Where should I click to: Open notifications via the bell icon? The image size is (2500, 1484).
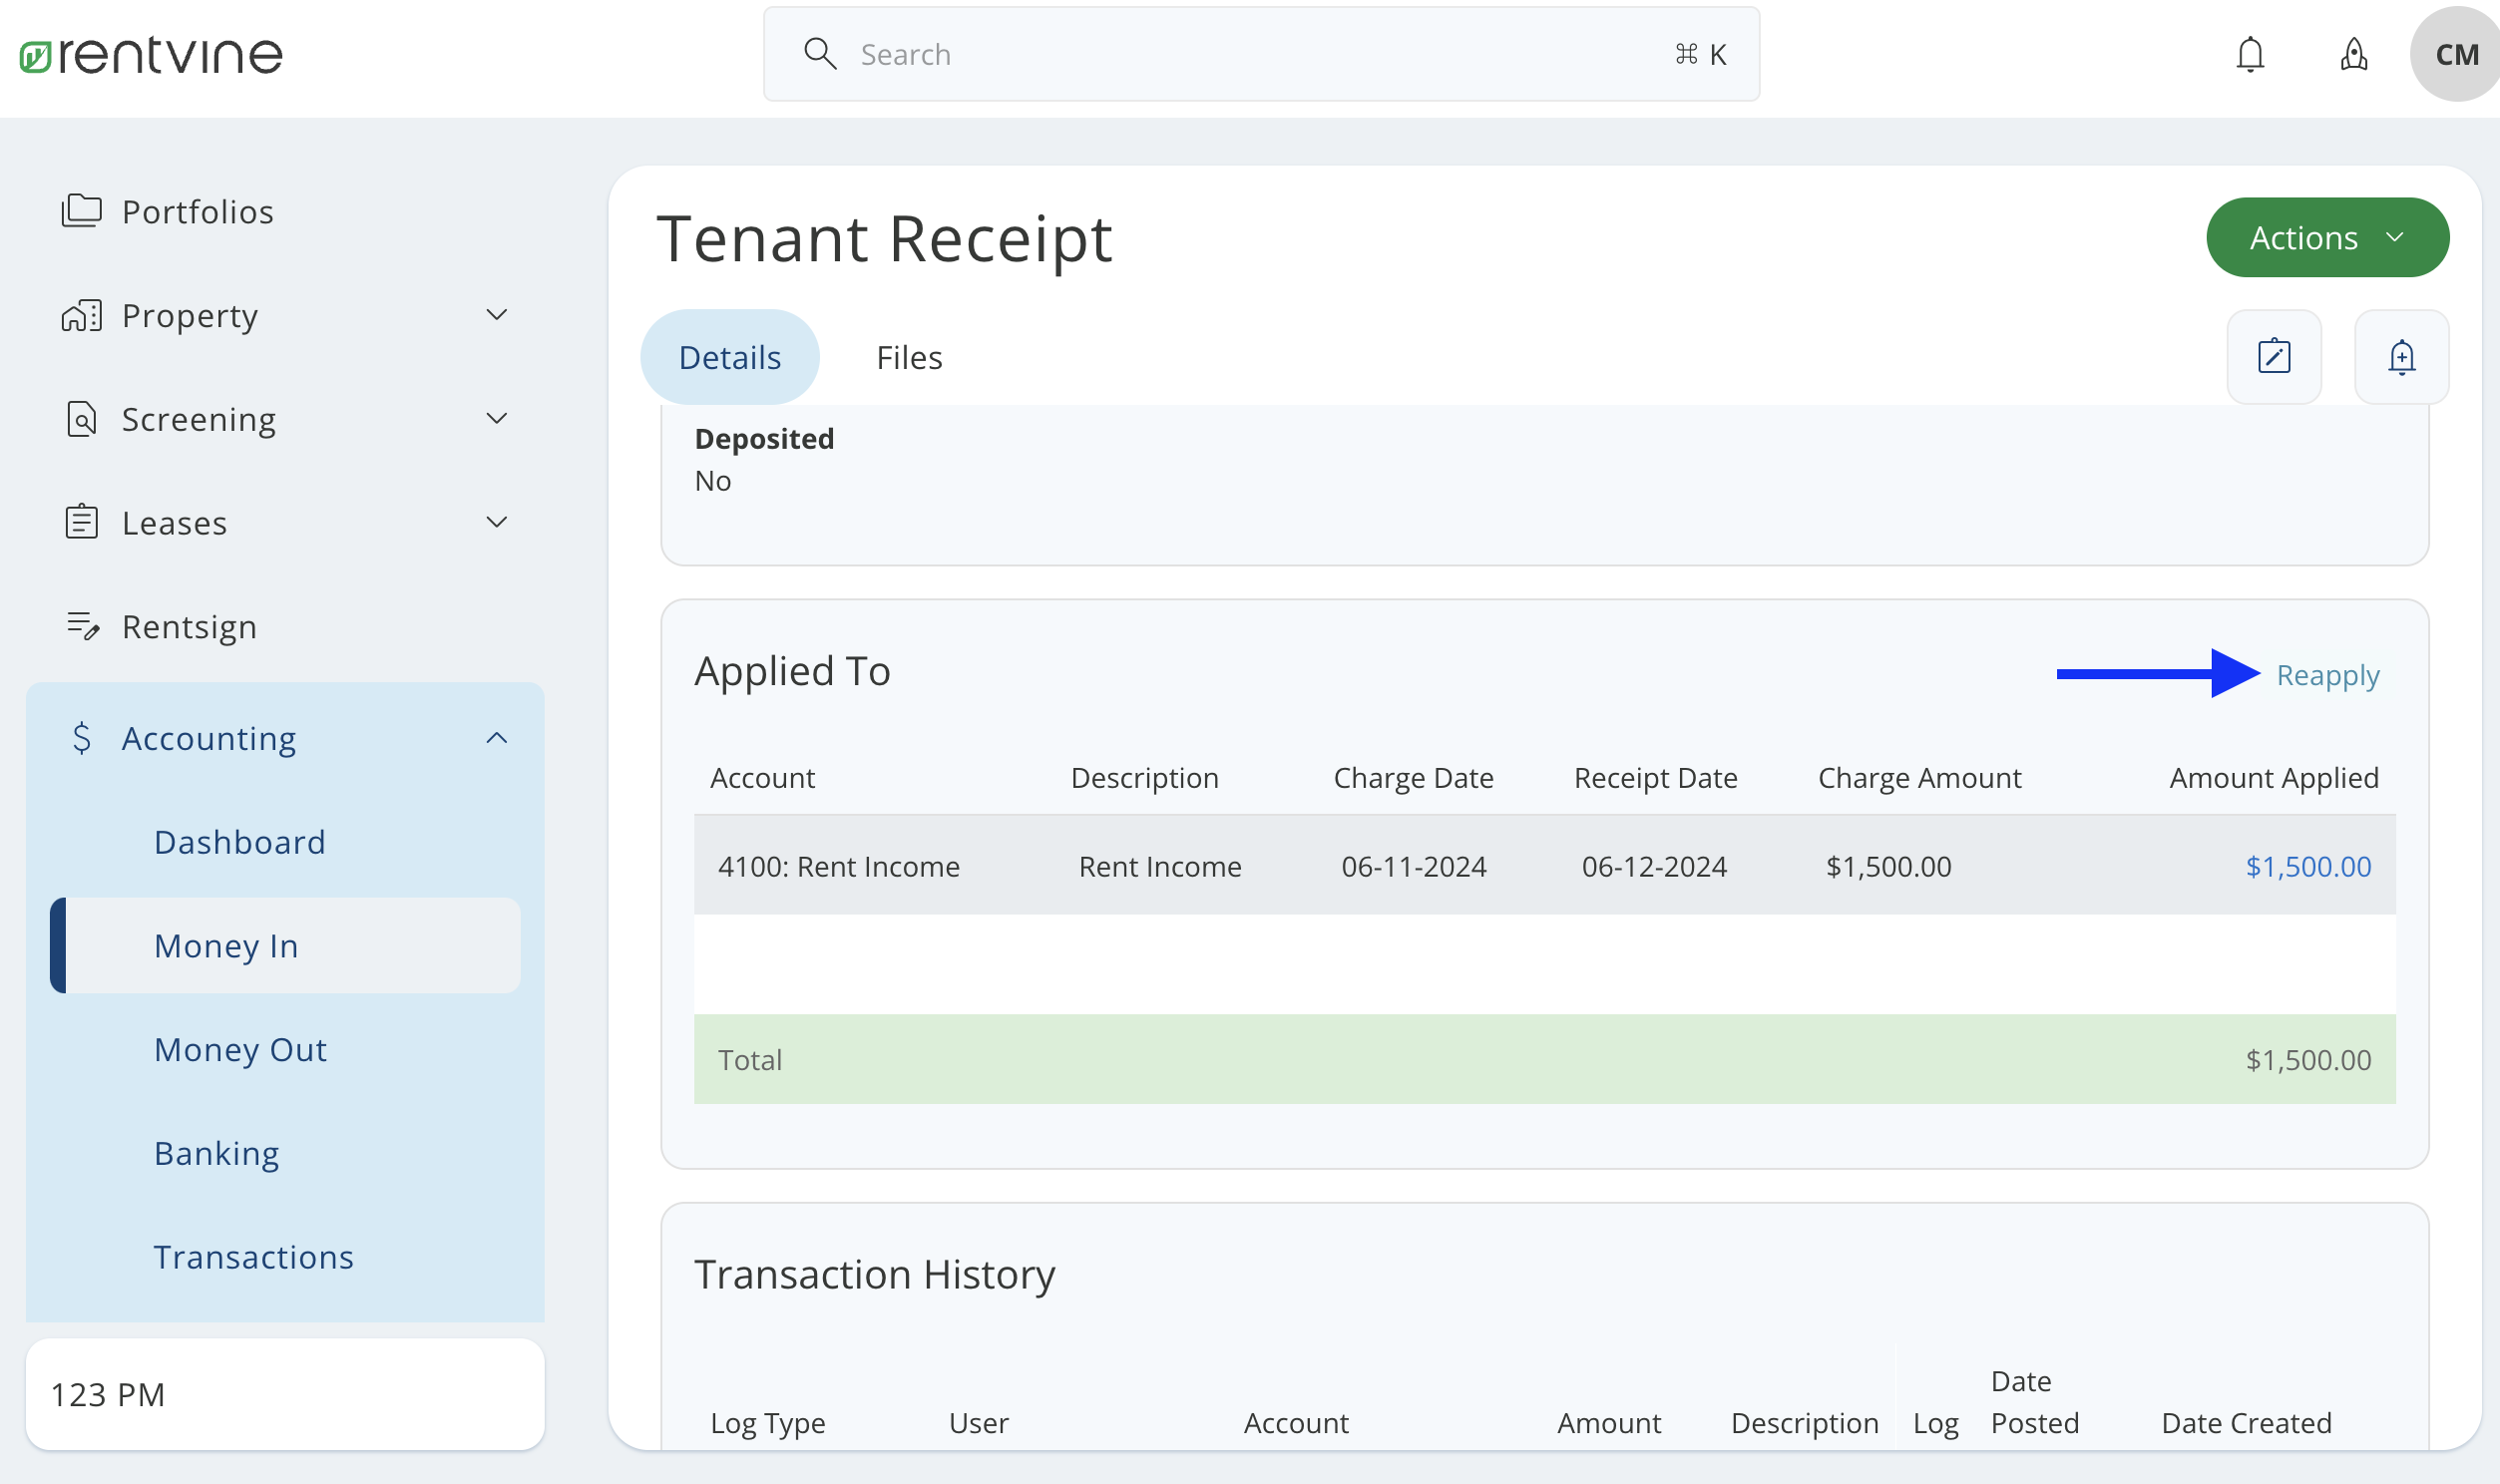pyautogui.click(x=2249, y=53)
